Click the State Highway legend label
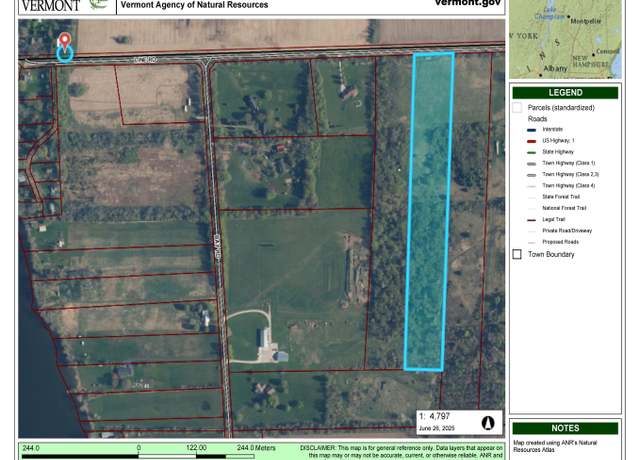This screenshot has width=640, height=460. (x=558, y=152)
